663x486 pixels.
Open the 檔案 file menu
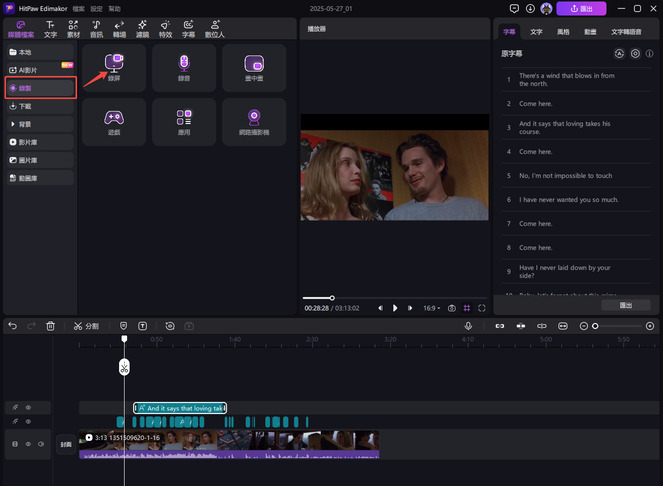click(x=78, y=8)
